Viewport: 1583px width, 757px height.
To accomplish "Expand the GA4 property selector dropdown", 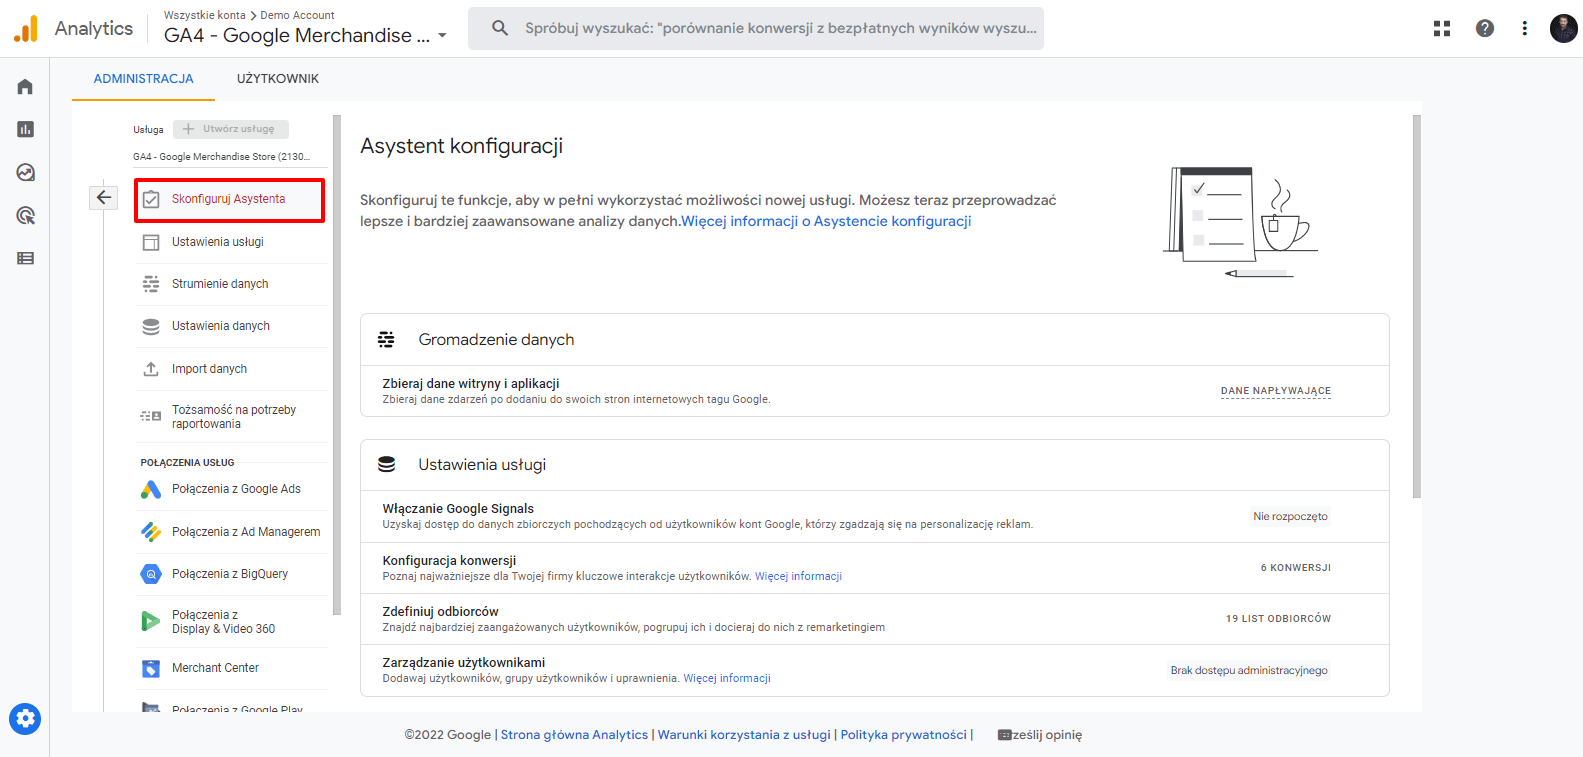I will 442,36.
